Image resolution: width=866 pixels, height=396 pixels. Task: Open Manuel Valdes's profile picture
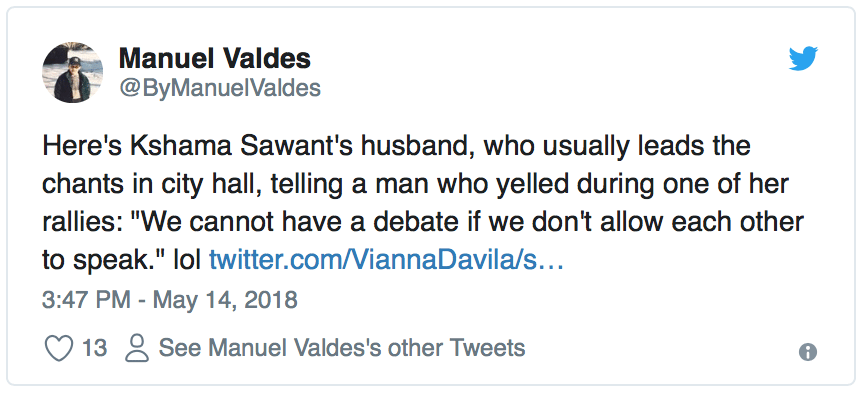click(x=72, y=72)
